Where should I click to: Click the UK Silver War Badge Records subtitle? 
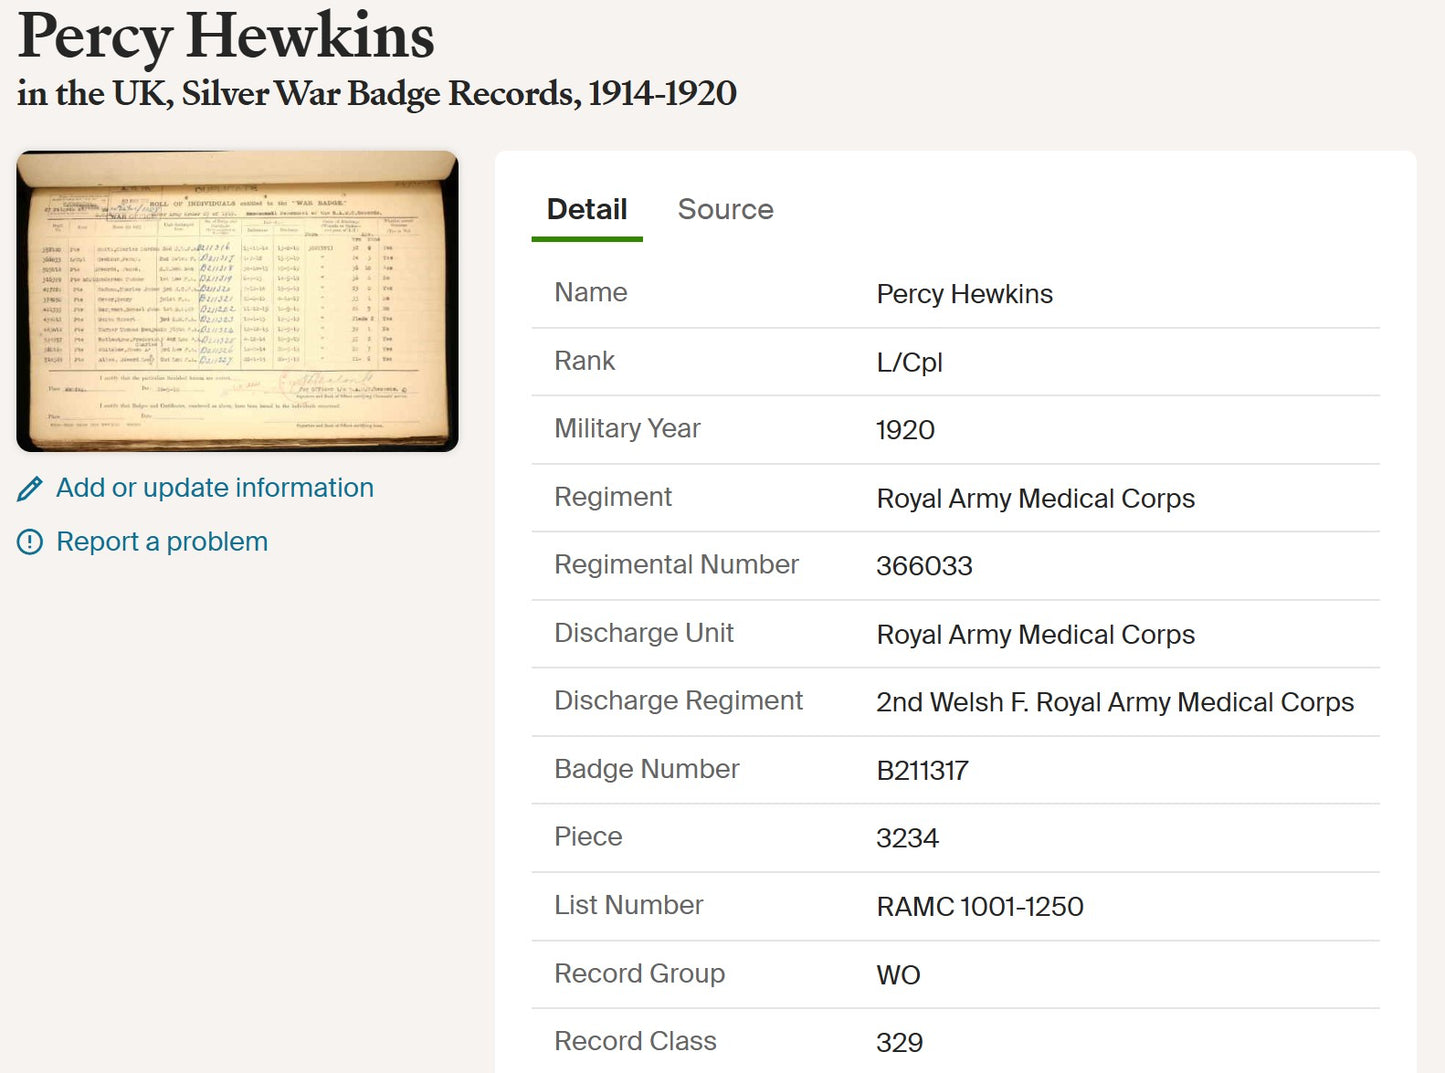[x=377, y=93]
